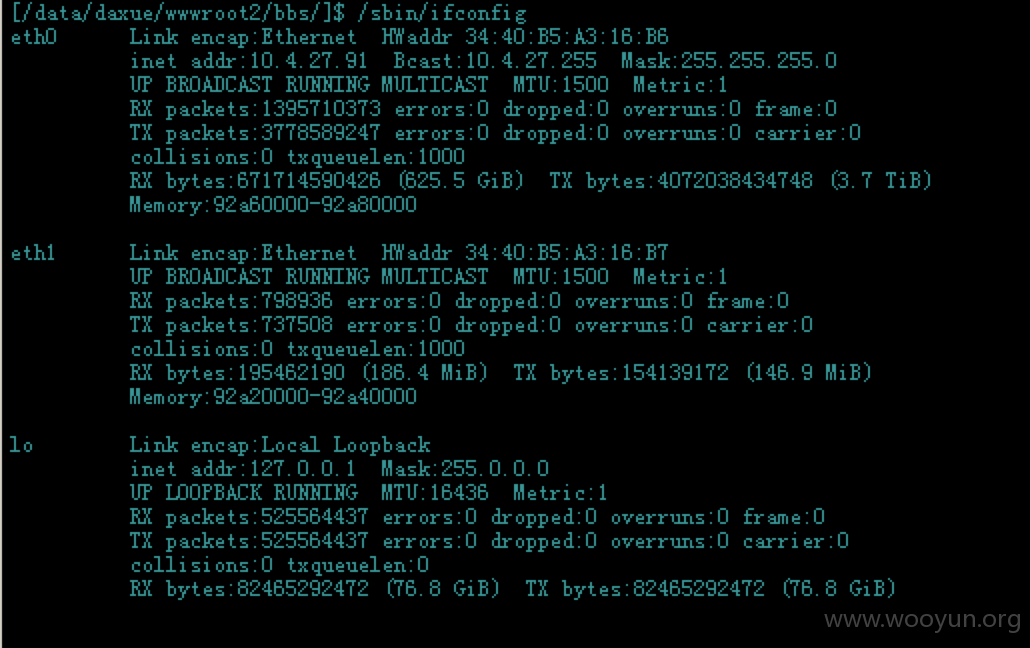Click eth0 HWaddr 34:40:B5:A3:16:B6
The image size is (1030, 648).
(x=525, y=37)
